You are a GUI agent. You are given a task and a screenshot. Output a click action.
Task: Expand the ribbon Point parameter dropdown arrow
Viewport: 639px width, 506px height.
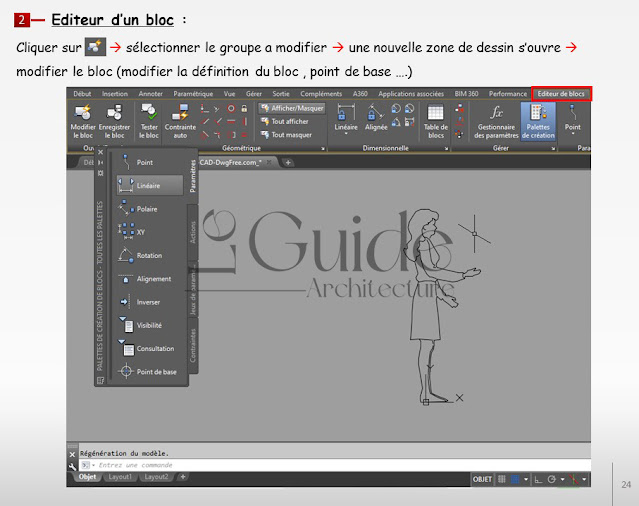click(x=573, y=133)
